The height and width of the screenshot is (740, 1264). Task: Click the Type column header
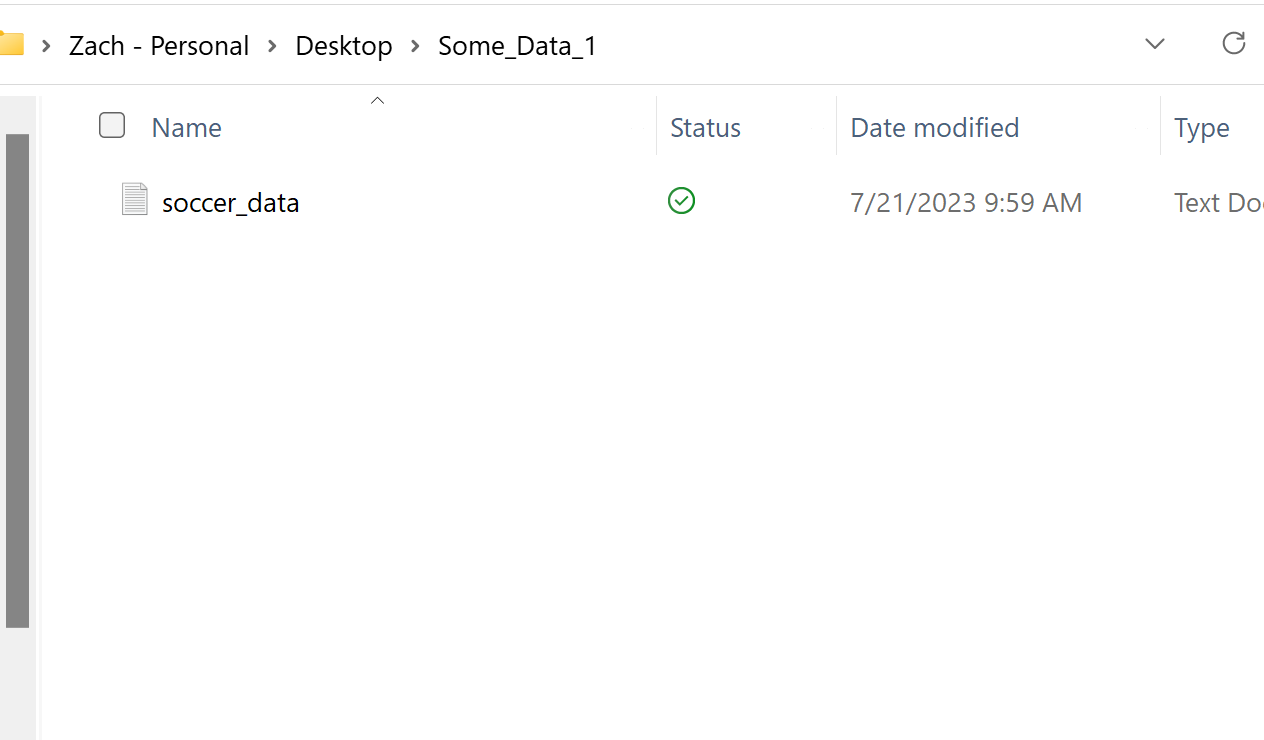pos(1201,128)
